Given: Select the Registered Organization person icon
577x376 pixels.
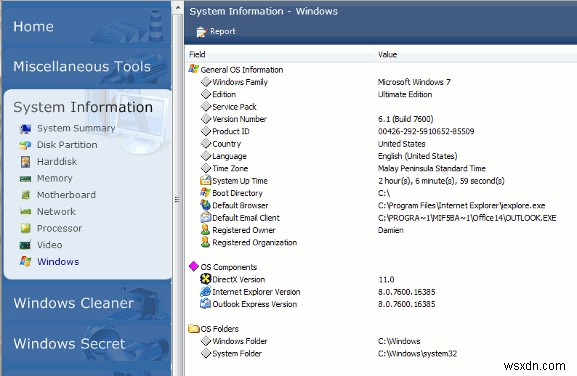Looking at the screenshot, I should pos(205,242).
